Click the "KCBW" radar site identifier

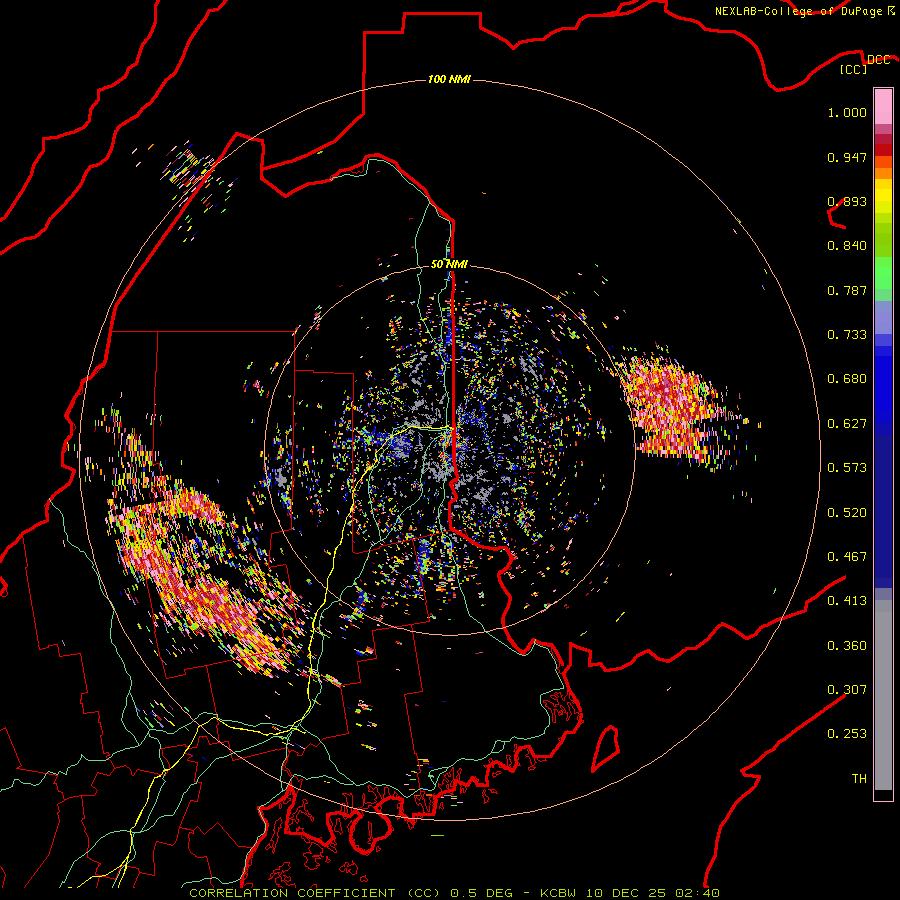pyautogui.click(x=558, y=893)
